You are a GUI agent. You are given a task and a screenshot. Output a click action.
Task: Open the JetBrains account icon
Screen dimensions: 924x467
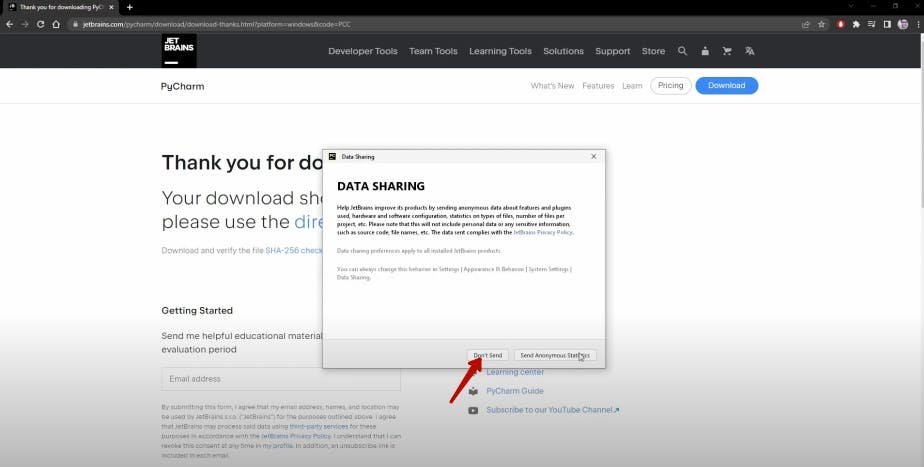(x=705, y=51)
